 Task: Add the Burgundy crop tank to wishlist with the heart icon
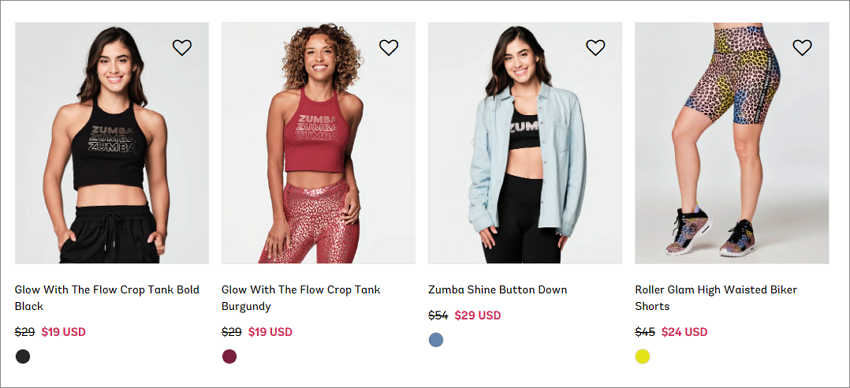[x=389, y=48]
